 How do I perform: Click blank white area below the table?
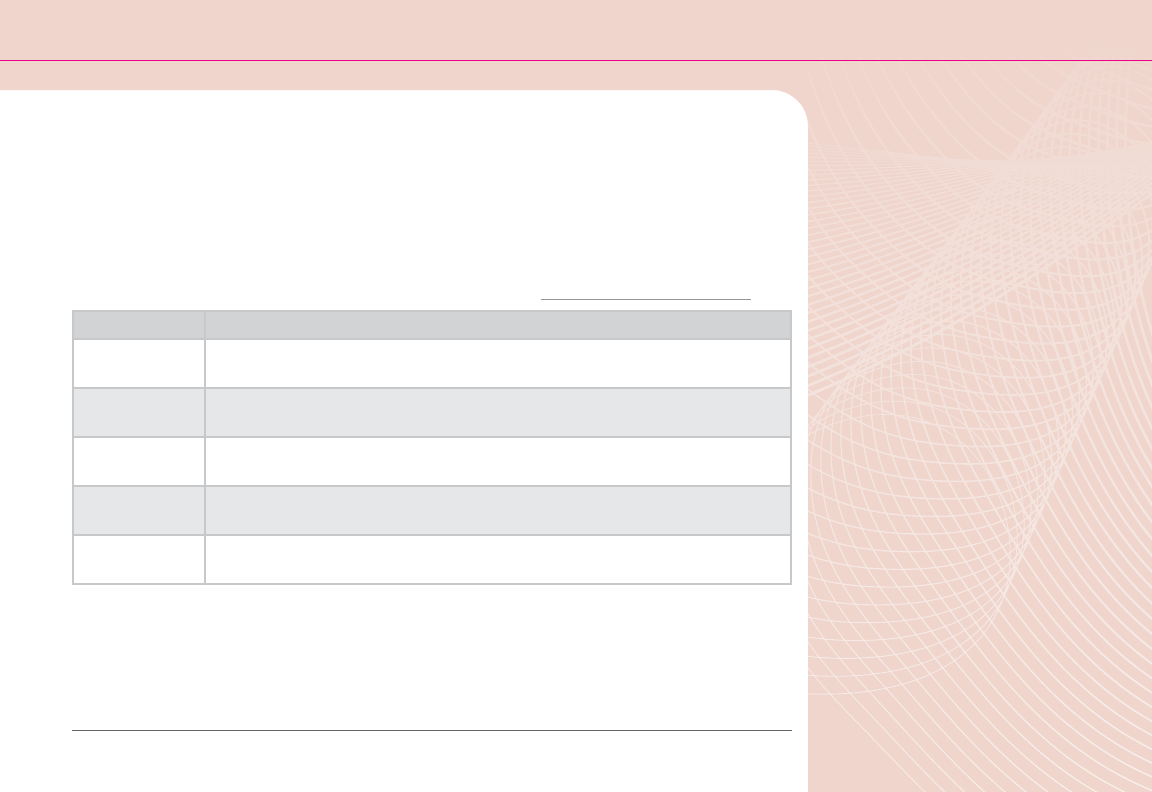[x=400, y=650]
